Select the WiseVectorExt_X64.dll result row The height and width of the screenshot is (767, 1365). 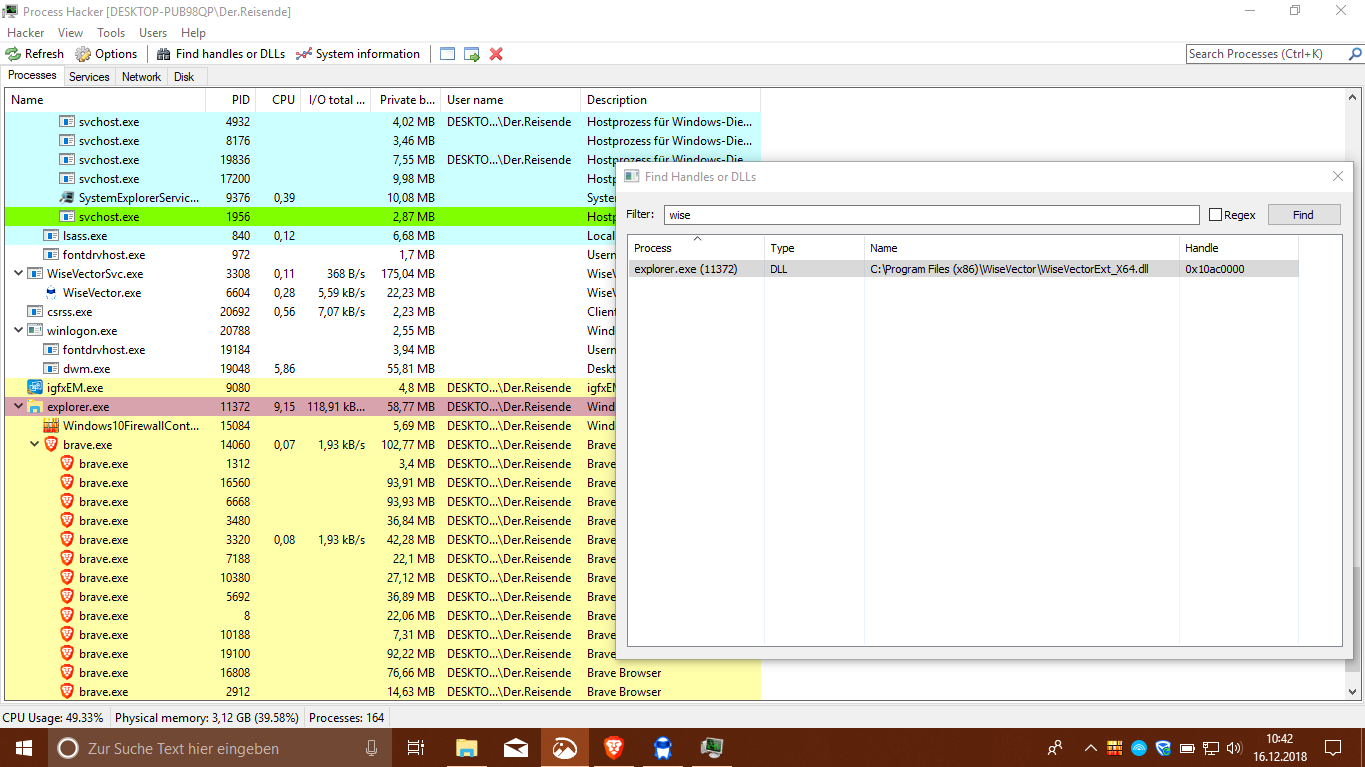pyautogui.click(x=964, y=269)
